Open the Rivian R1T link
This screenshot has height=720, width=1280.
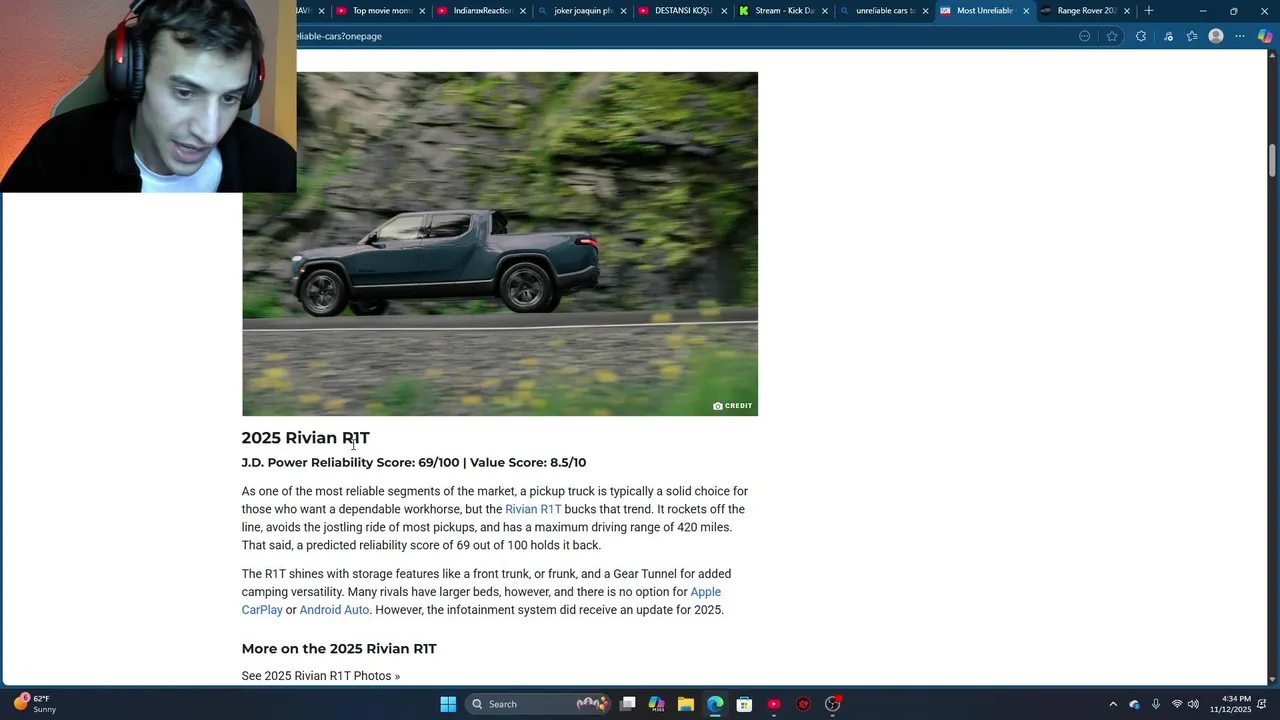point(533,509)
